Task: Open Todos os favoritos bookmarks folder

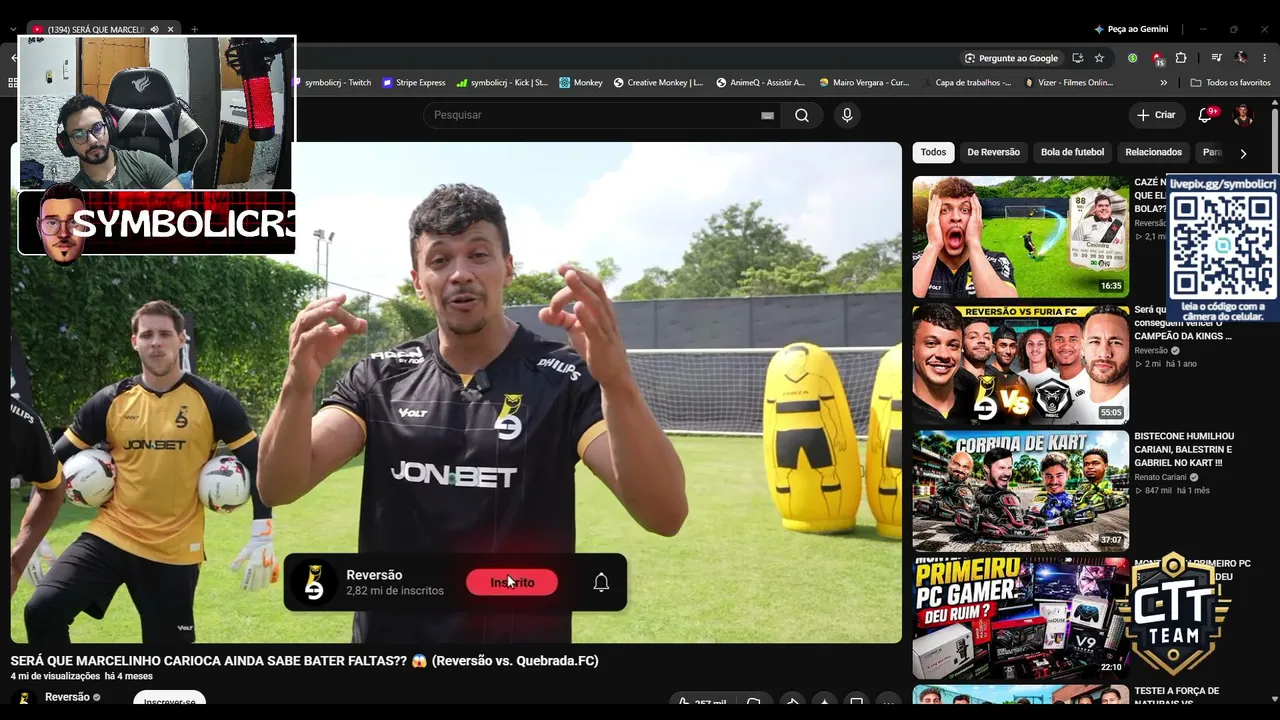Action: [x=1230, y=83]
